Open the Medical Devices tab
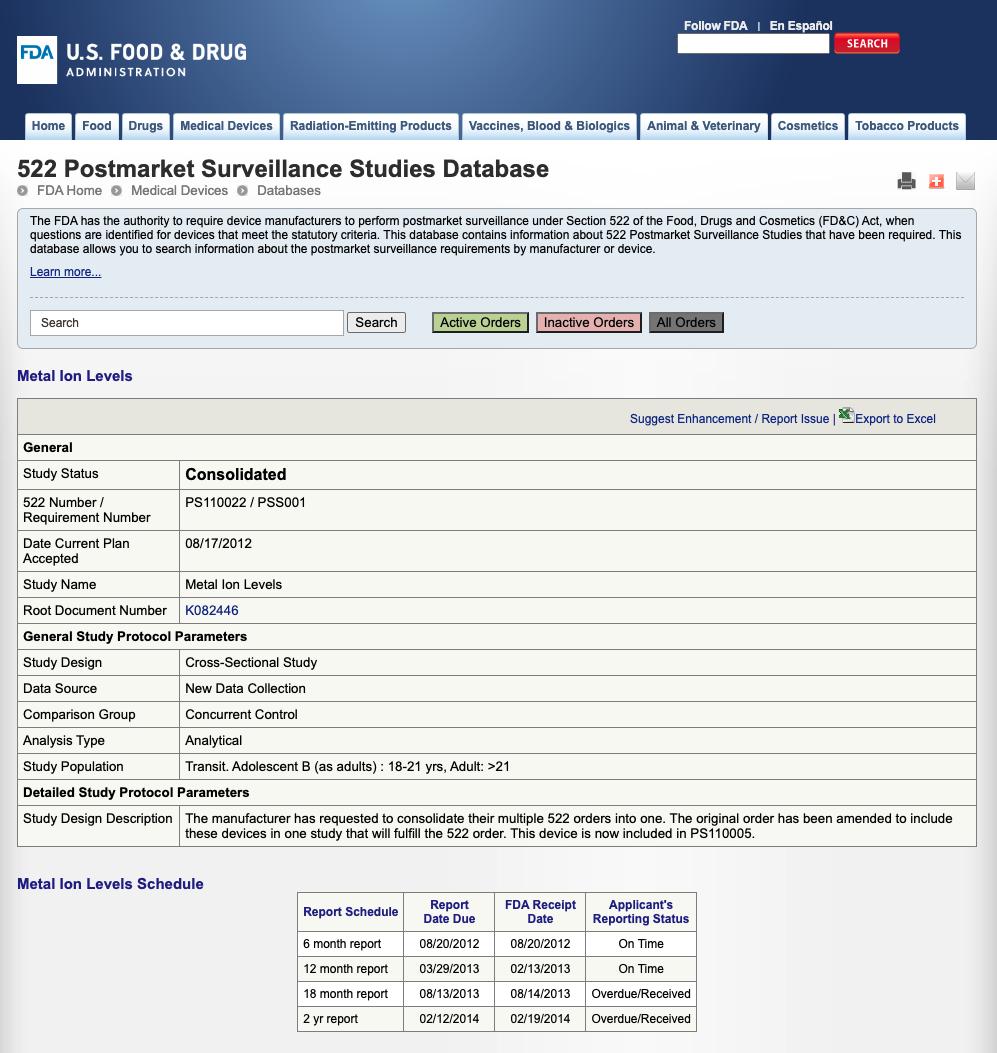Image resolution: width=997 pixels, height=1053 pixels. pyautogui.click(x=226, y=126)
